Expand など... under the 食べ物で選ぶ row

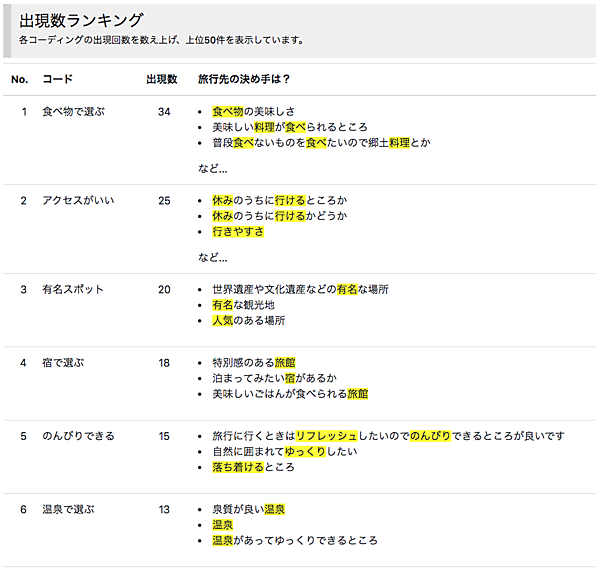[x=212, y=168]
